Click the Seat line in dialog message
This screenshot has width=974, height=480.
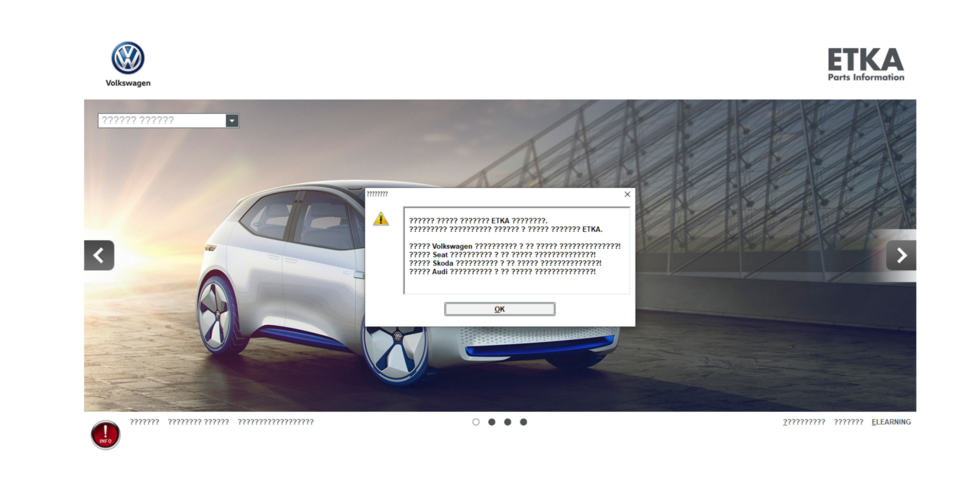pyautogui.click(x=503, y=255)
